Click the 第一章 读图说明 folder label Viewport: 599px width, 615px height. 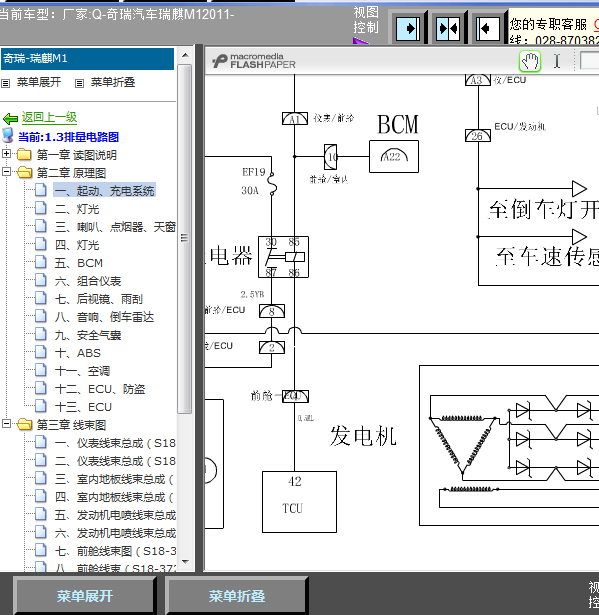[x=77, y=155]
